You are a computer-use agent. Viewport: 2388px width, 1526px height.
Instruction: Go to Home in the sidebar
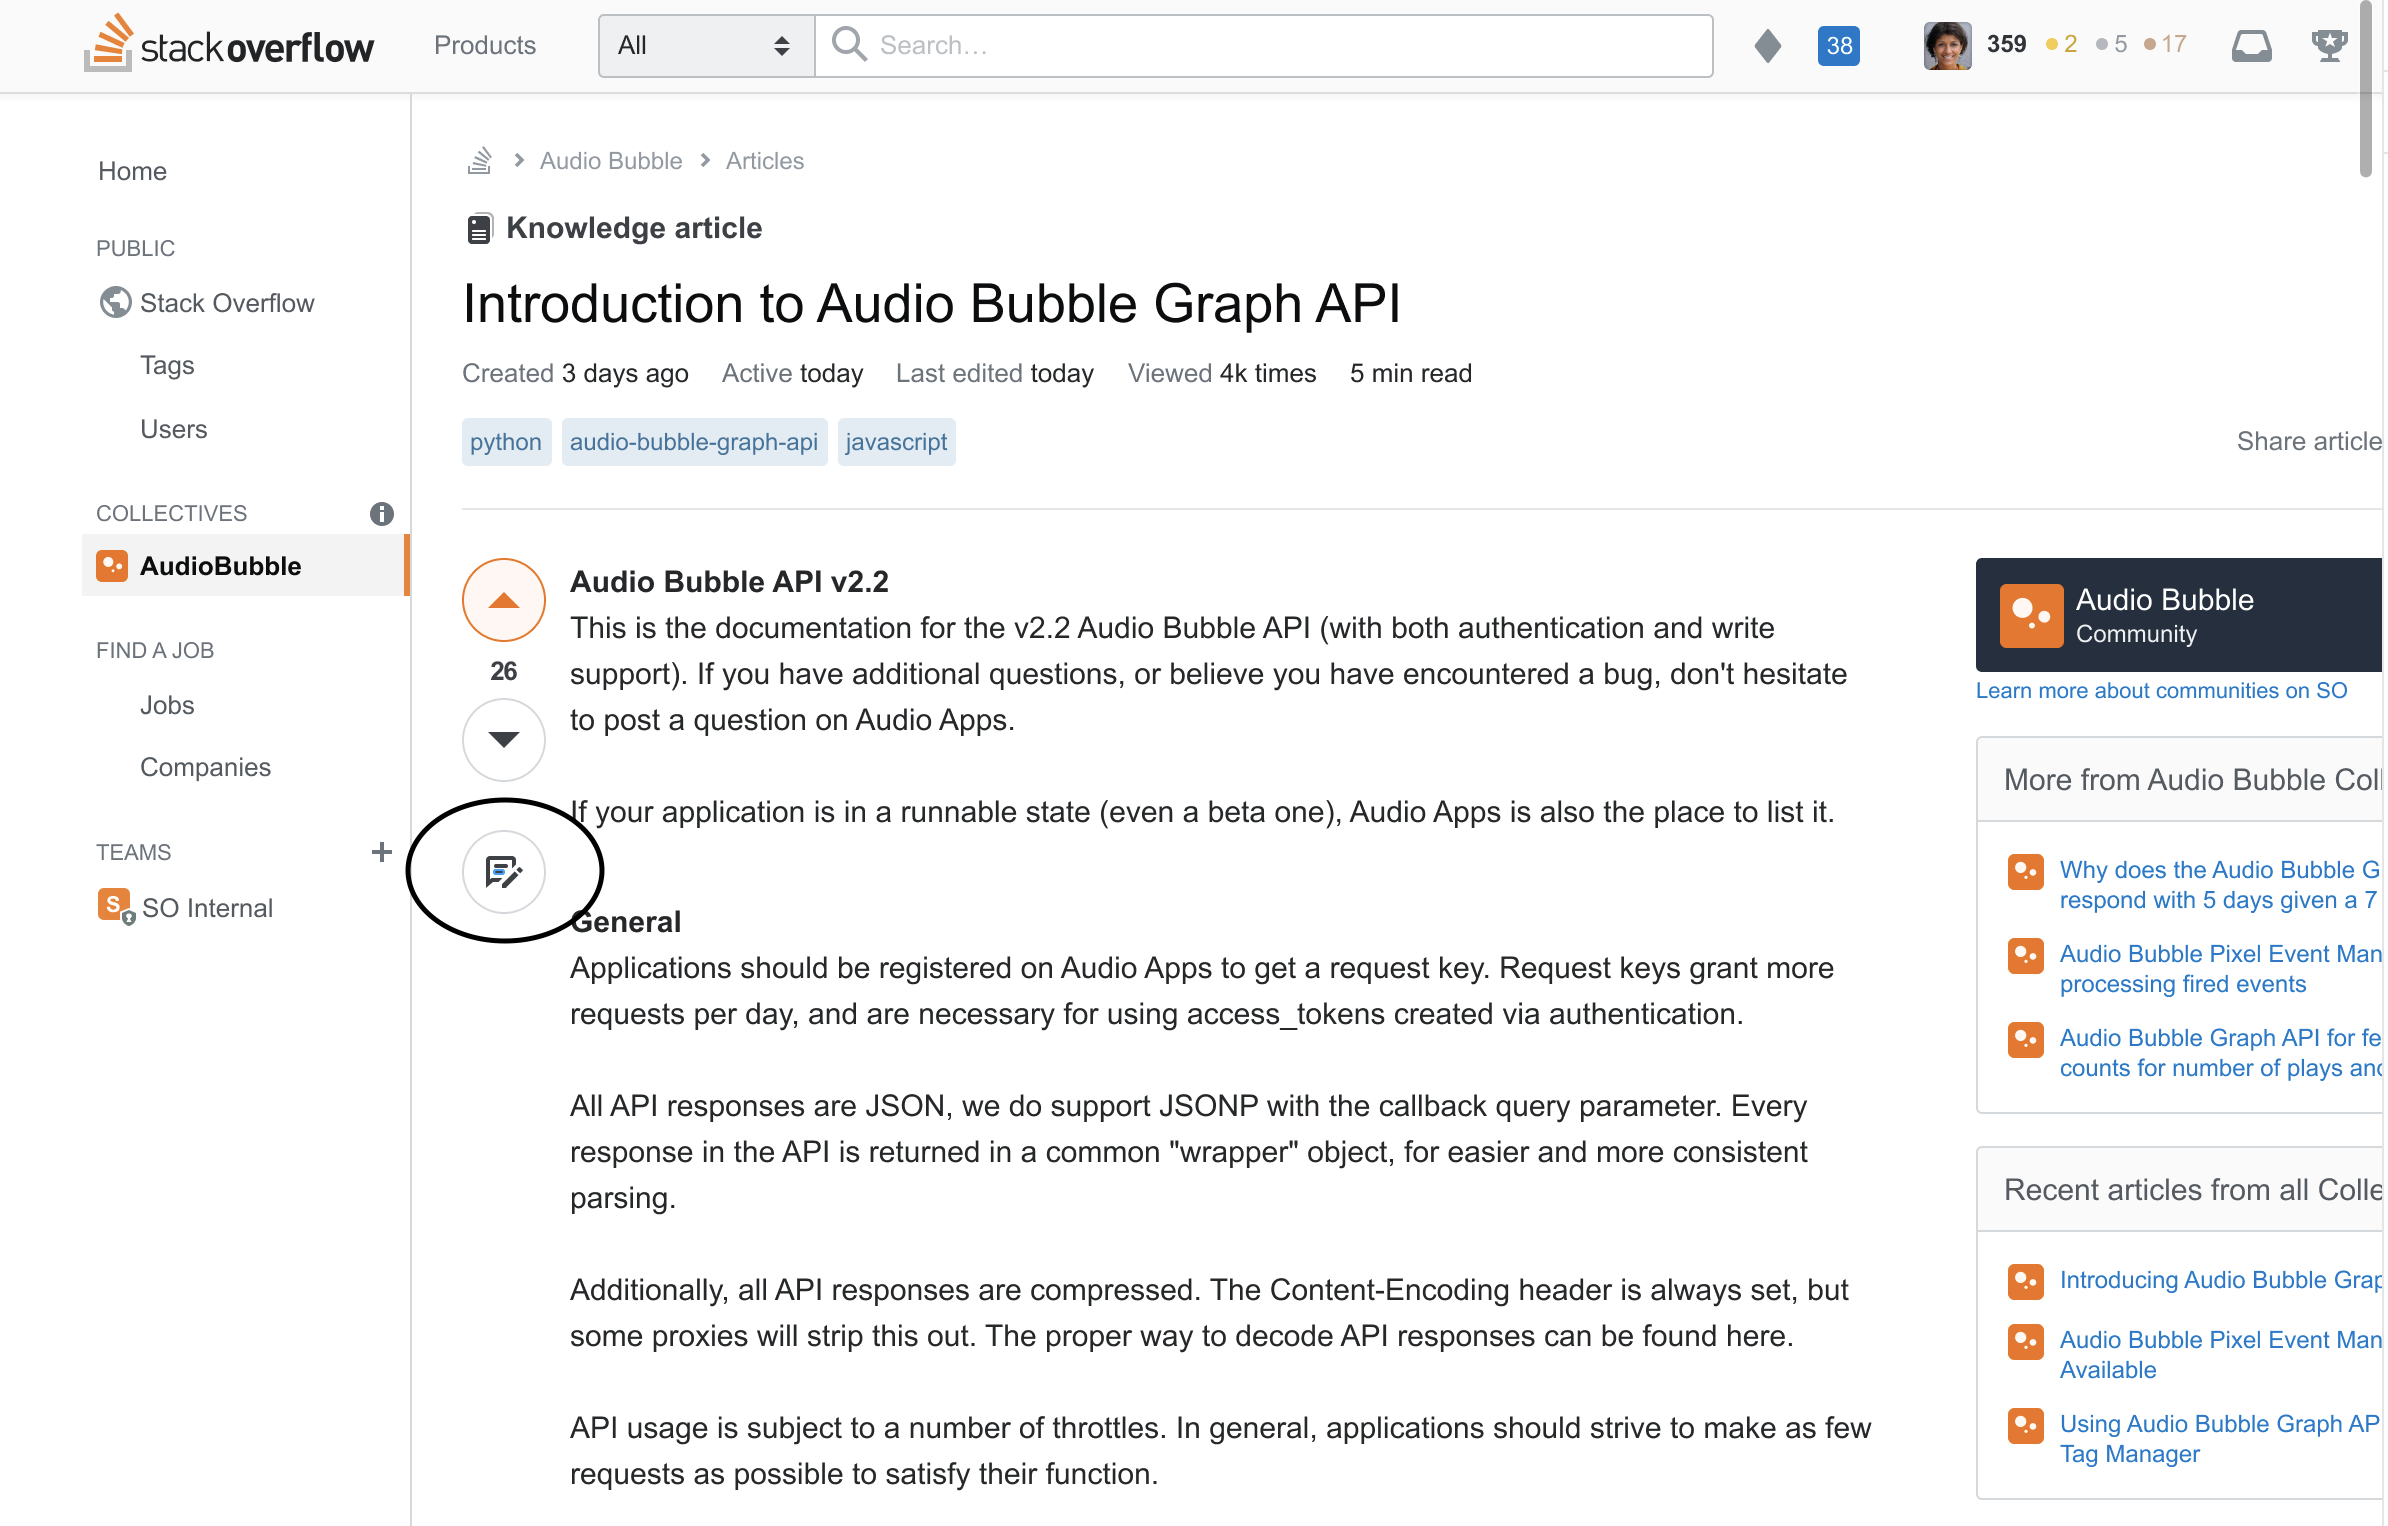132,171
